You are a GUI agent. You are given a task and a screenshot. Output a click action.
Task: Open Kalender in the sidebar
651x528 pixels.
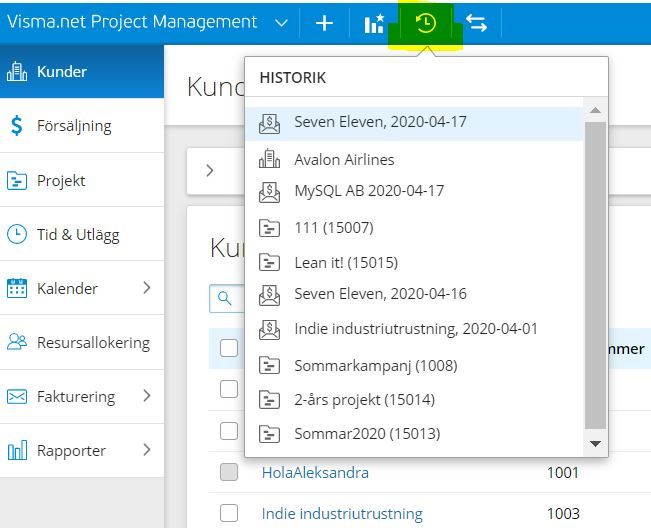point(82,288)
